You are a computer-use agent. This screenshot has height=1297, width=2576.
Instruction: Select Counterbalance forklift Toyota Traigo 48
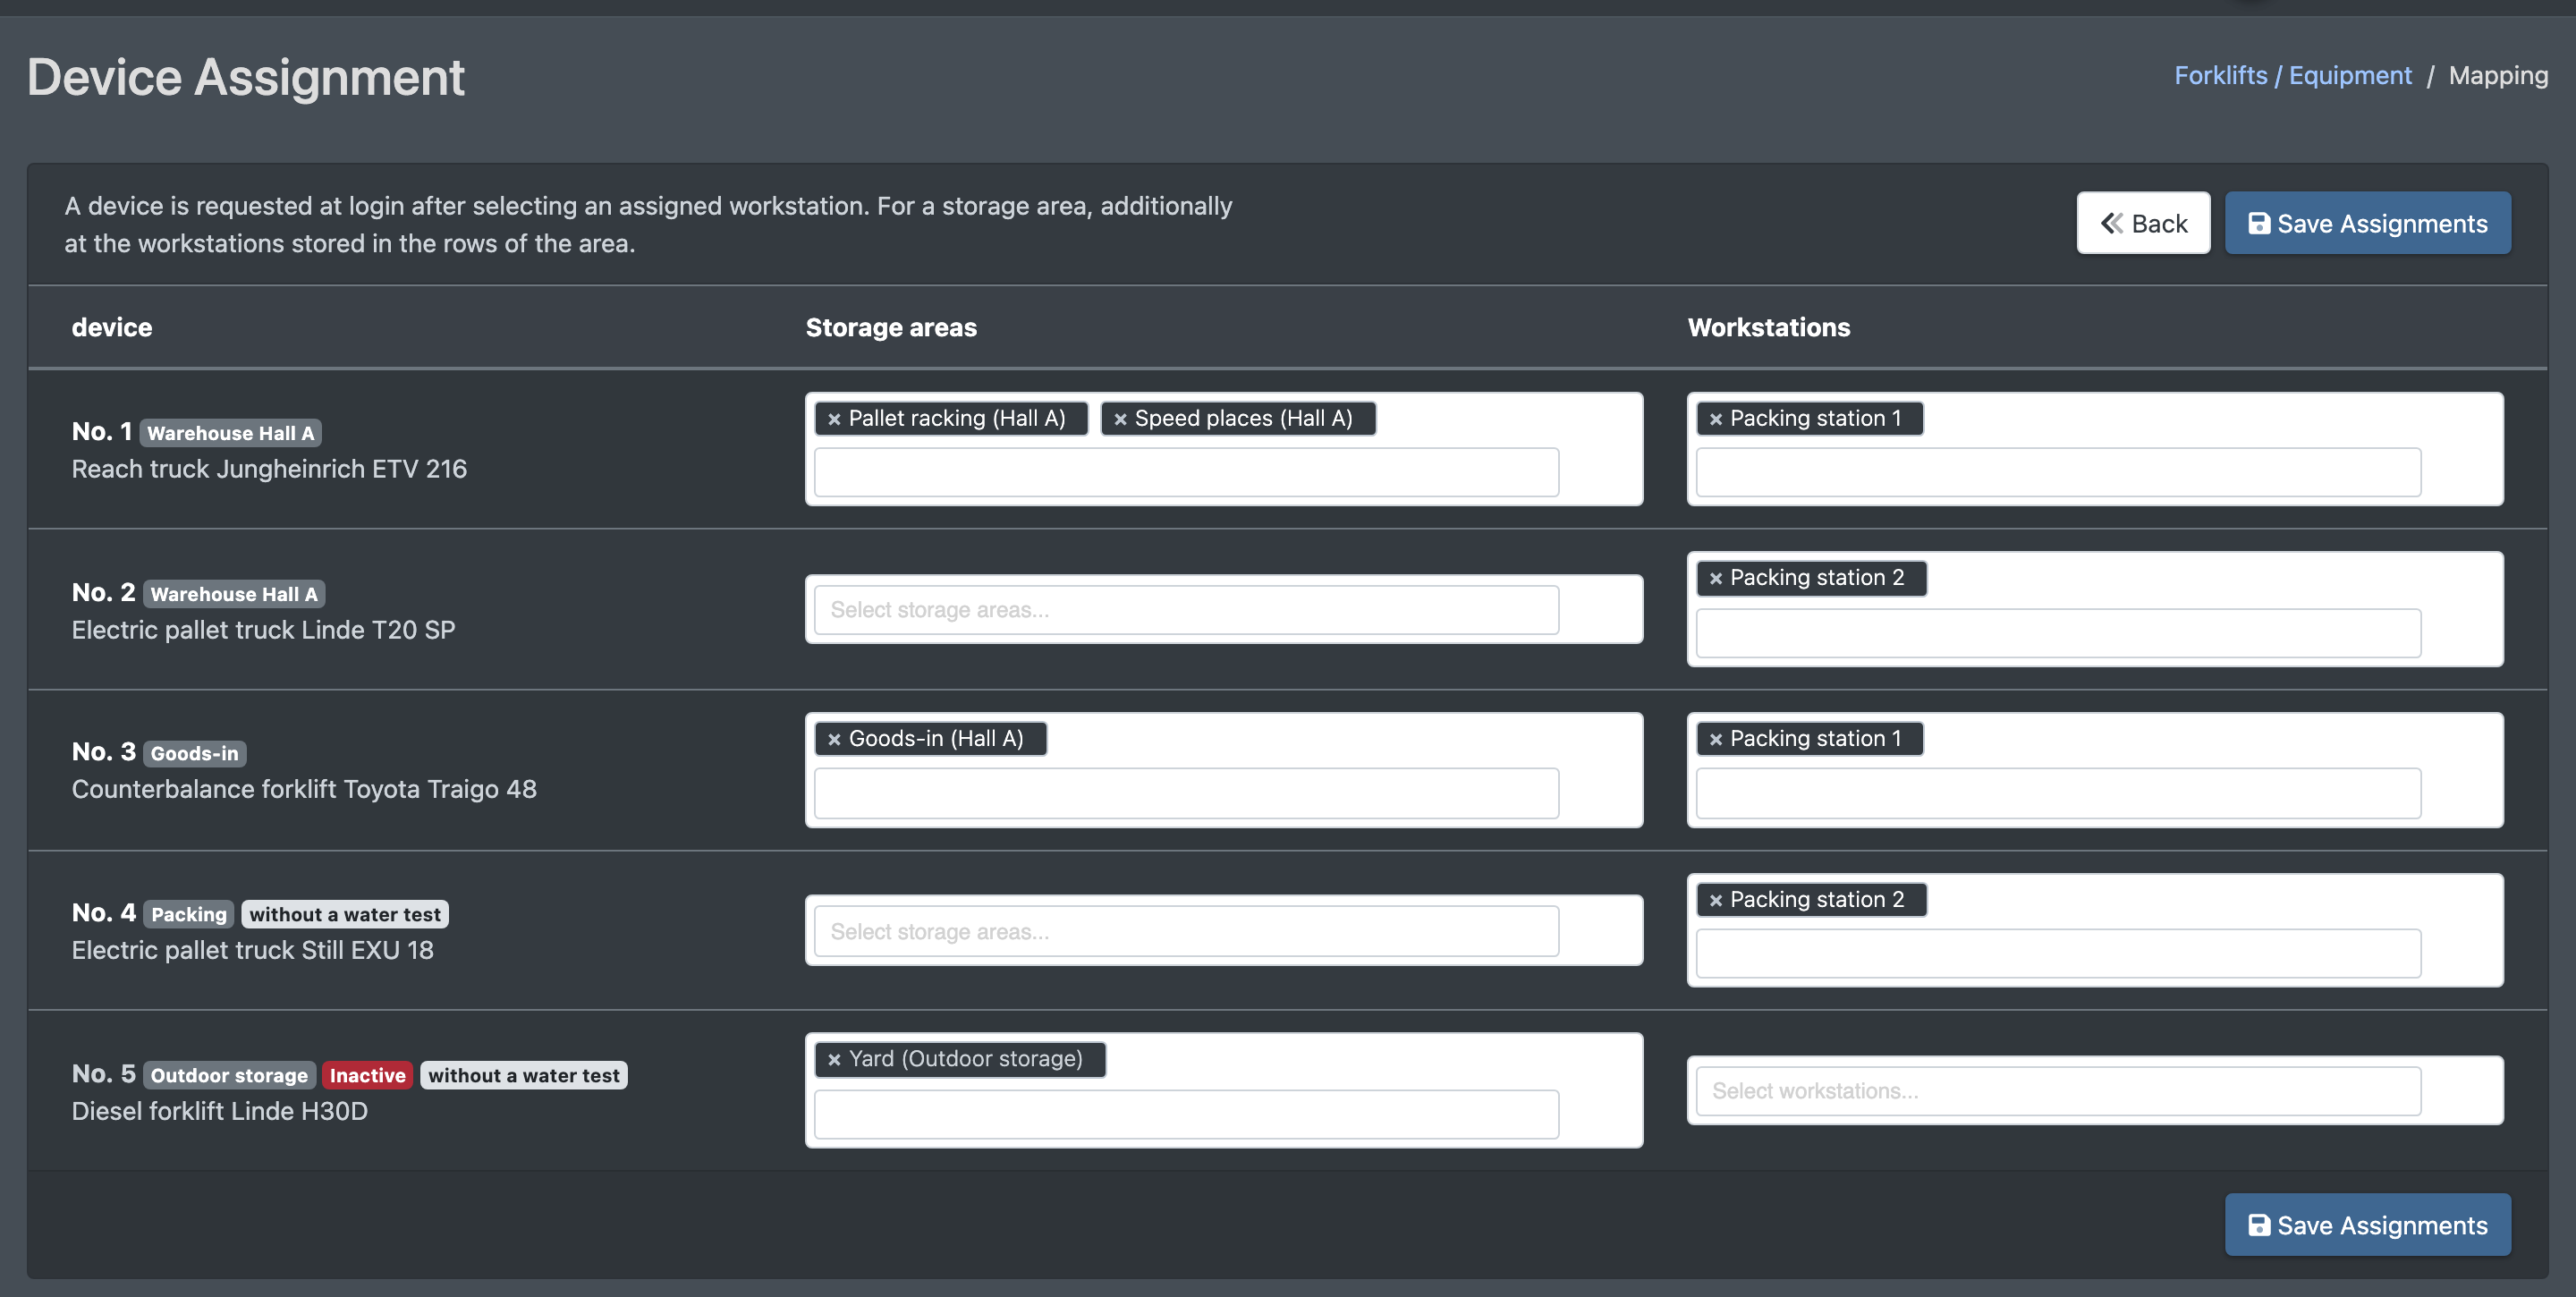(x=304, y=789)
